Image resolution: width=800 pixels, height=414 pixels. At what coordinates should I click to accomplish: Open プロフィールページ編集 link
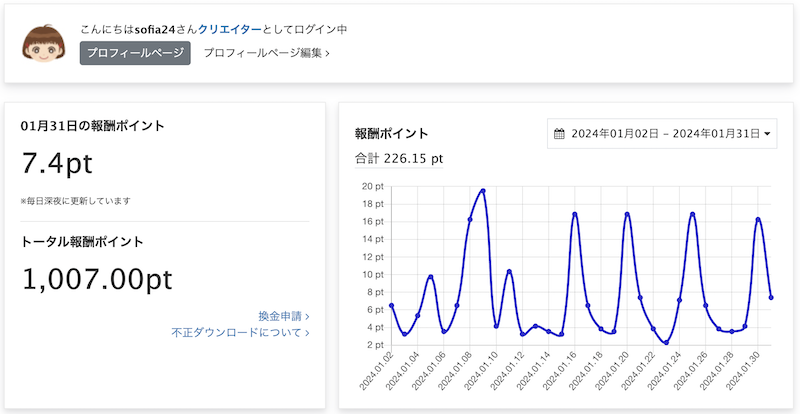pos(266,53)
